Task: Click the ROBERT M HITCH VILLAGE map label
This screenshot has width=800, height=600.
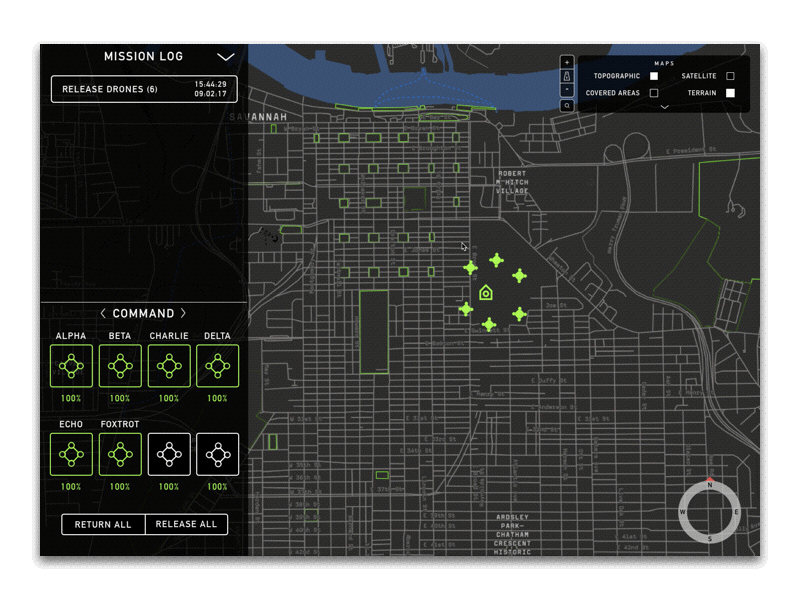Action: (513, 182)
